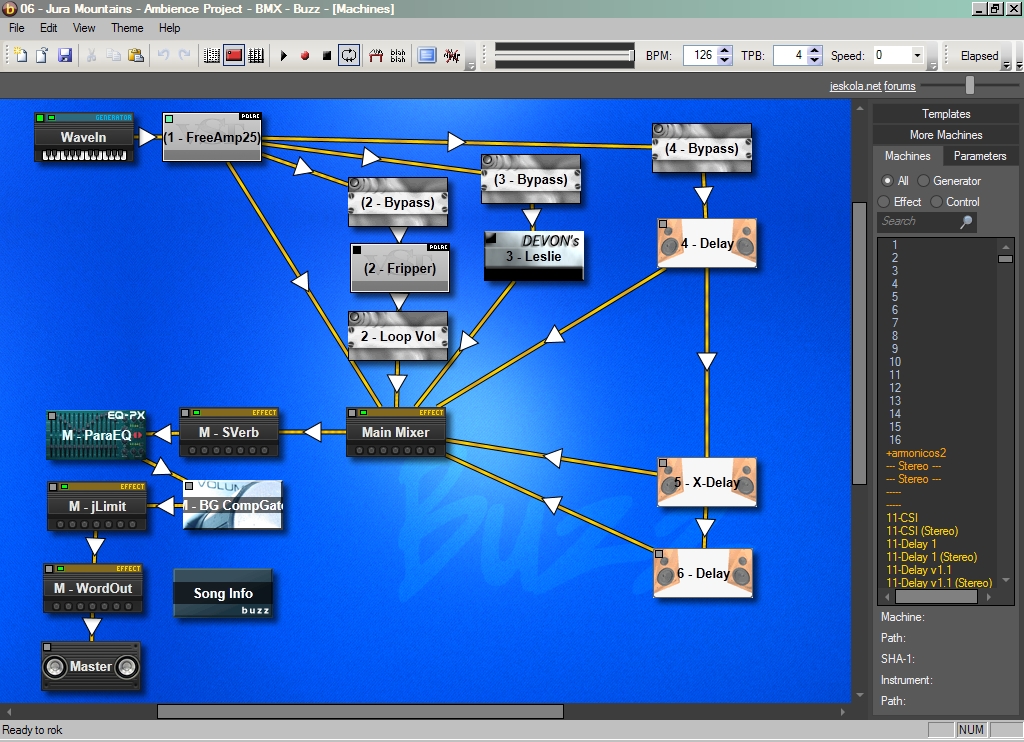Click the Play button in toolbar
1024x742 pixels.
(x=284, y=56)
